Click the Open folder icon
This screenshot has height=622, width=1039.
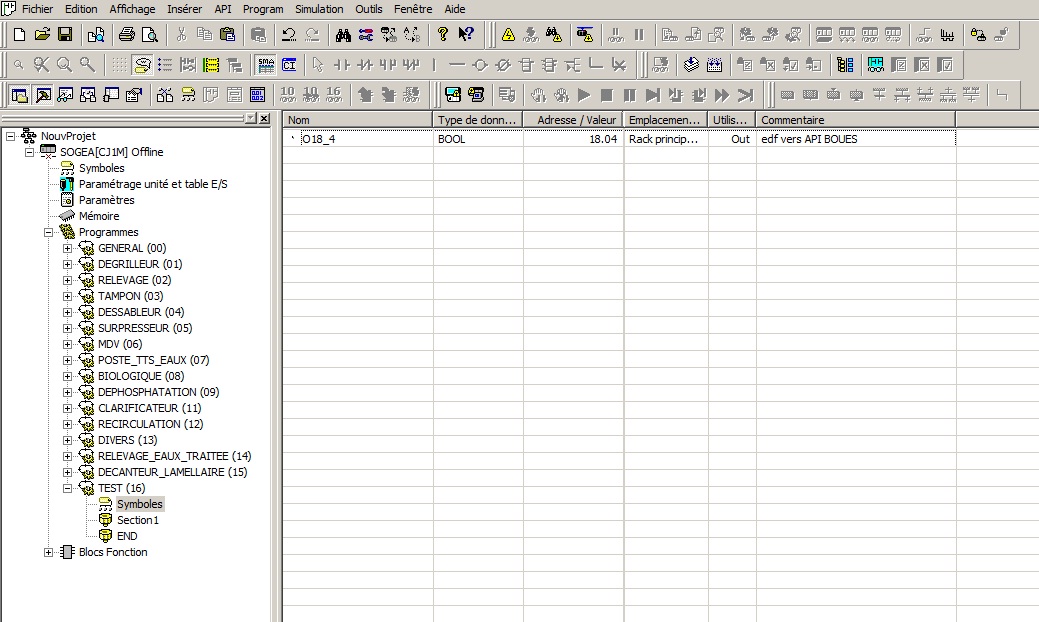[x=42, y=35]
